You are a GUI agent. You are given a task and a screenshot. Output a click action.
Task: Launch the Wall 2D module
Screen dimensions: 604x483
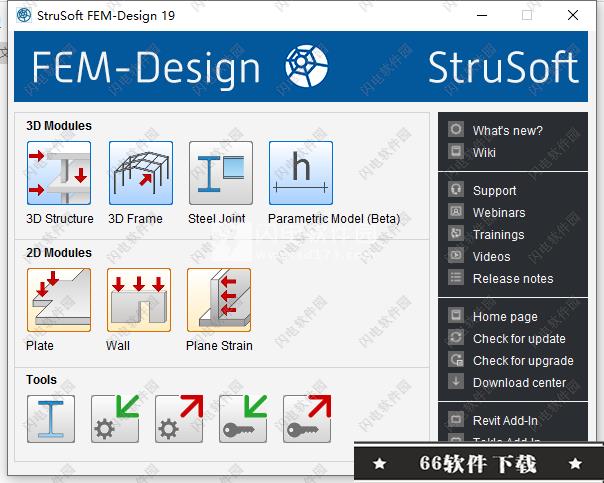pyautogui.click(x=139, y=300)
